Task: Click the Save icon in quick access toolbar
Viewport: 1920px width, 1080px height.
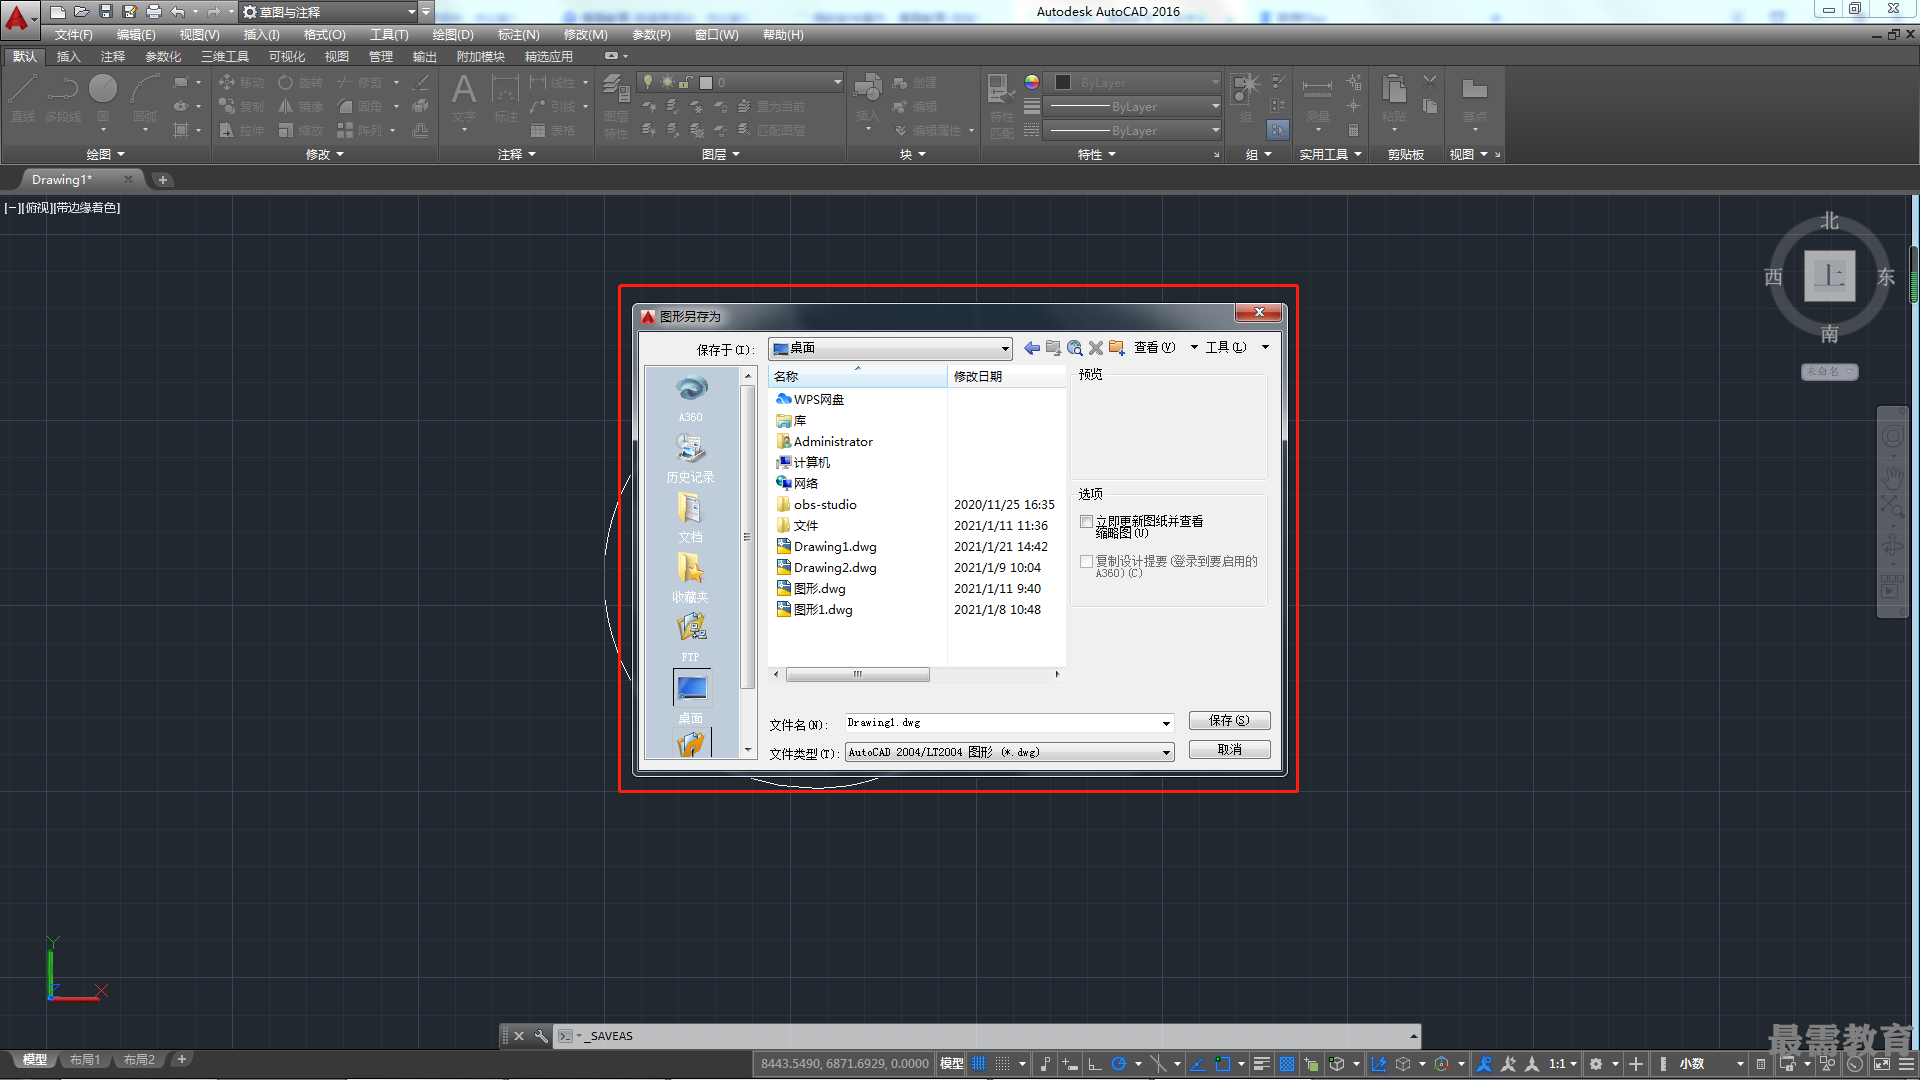Action: click(x=105, y=12)
